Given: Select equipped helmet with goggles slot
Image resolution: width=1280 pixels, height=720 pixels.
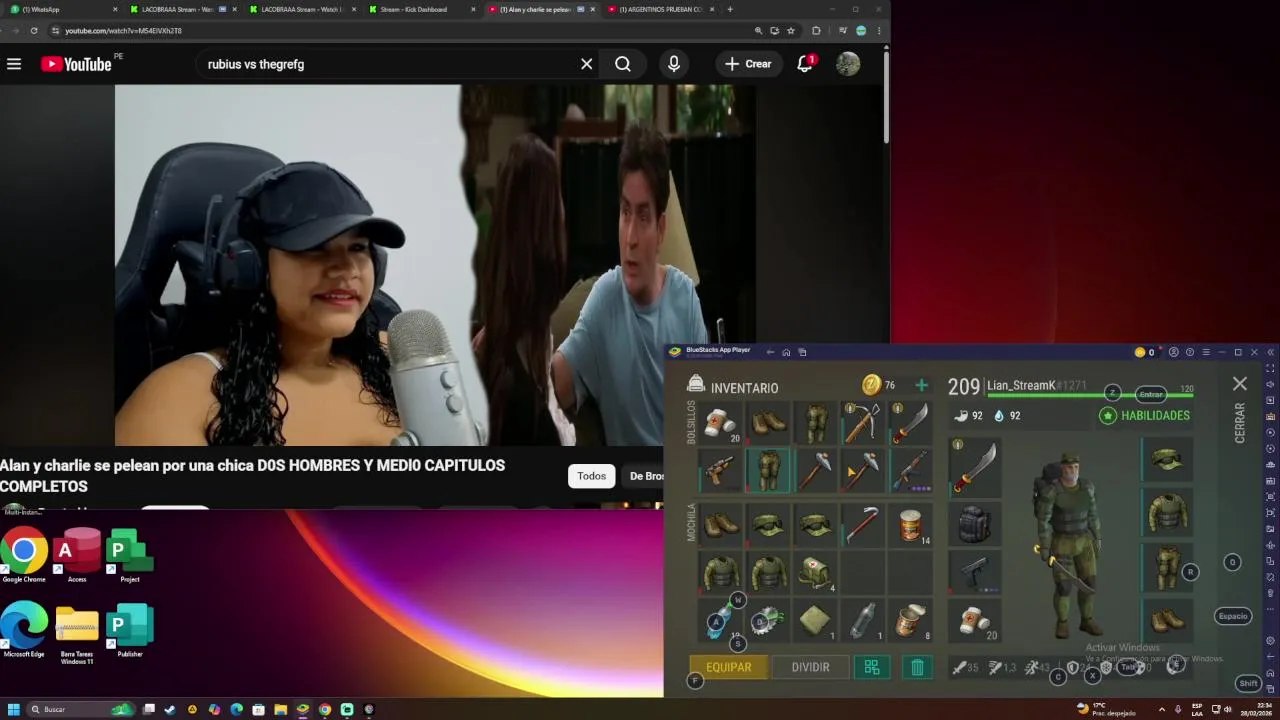Looking at the screenshot, I should (1167, 459).
